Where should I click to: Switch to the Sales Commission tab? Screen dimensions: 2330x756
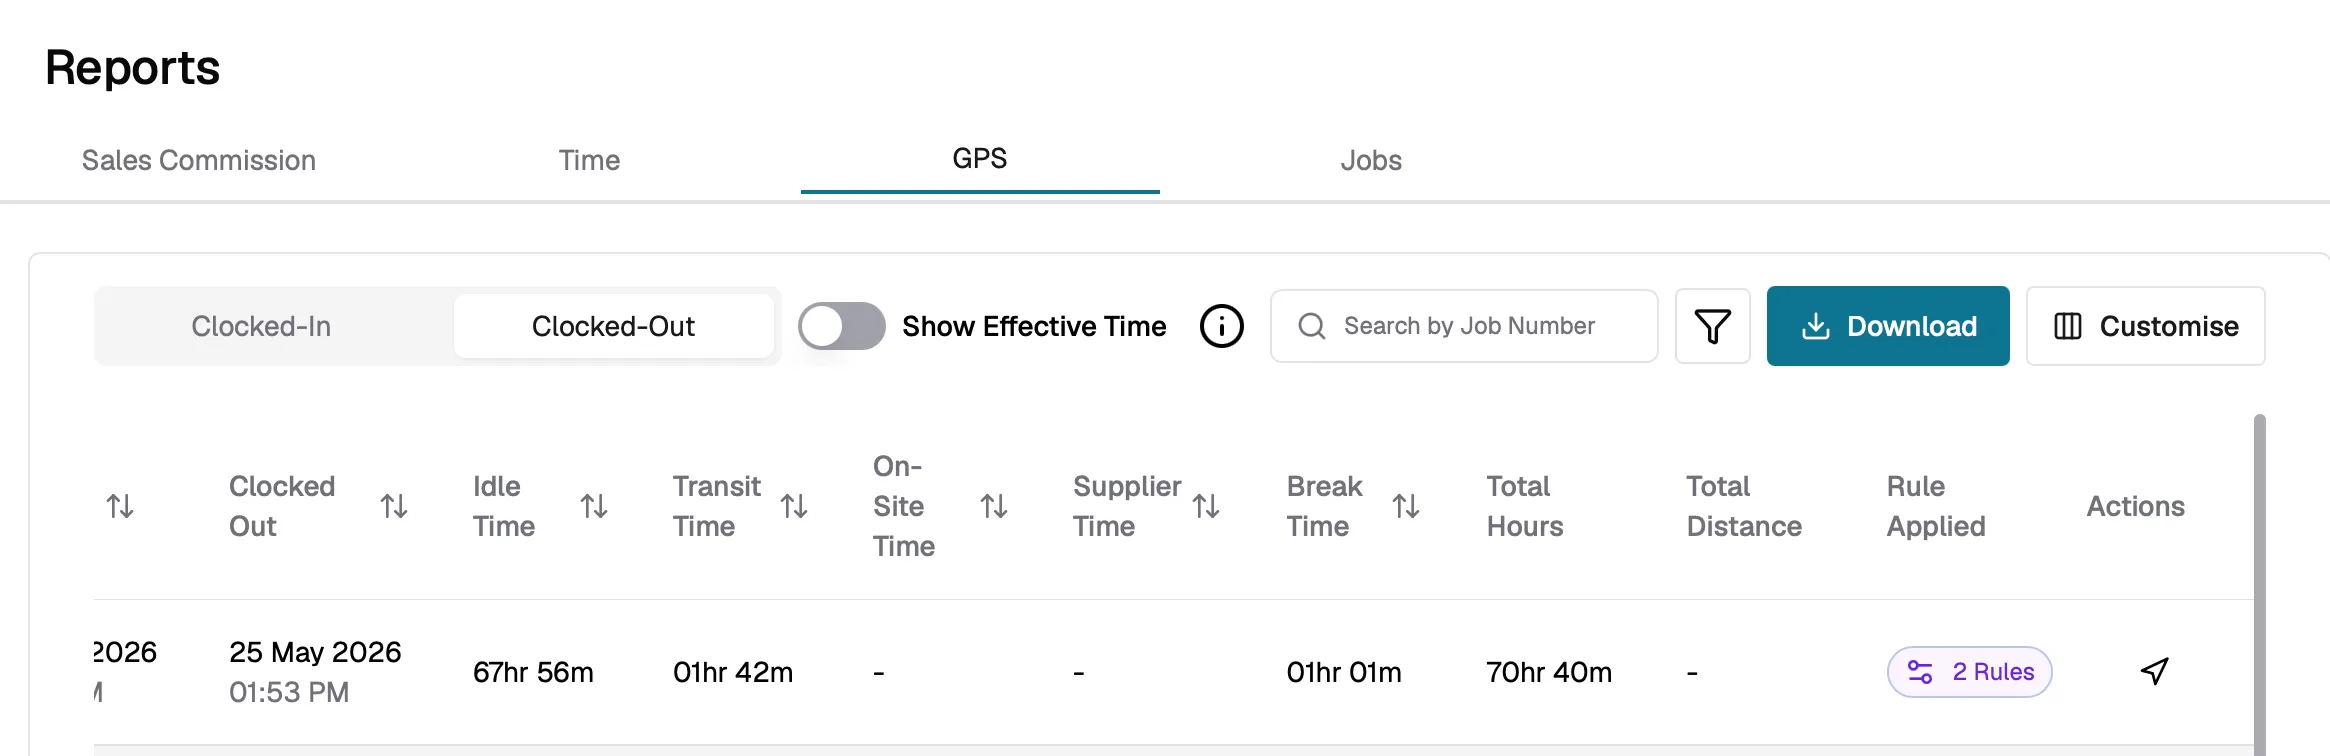click(x=199, y=160)
